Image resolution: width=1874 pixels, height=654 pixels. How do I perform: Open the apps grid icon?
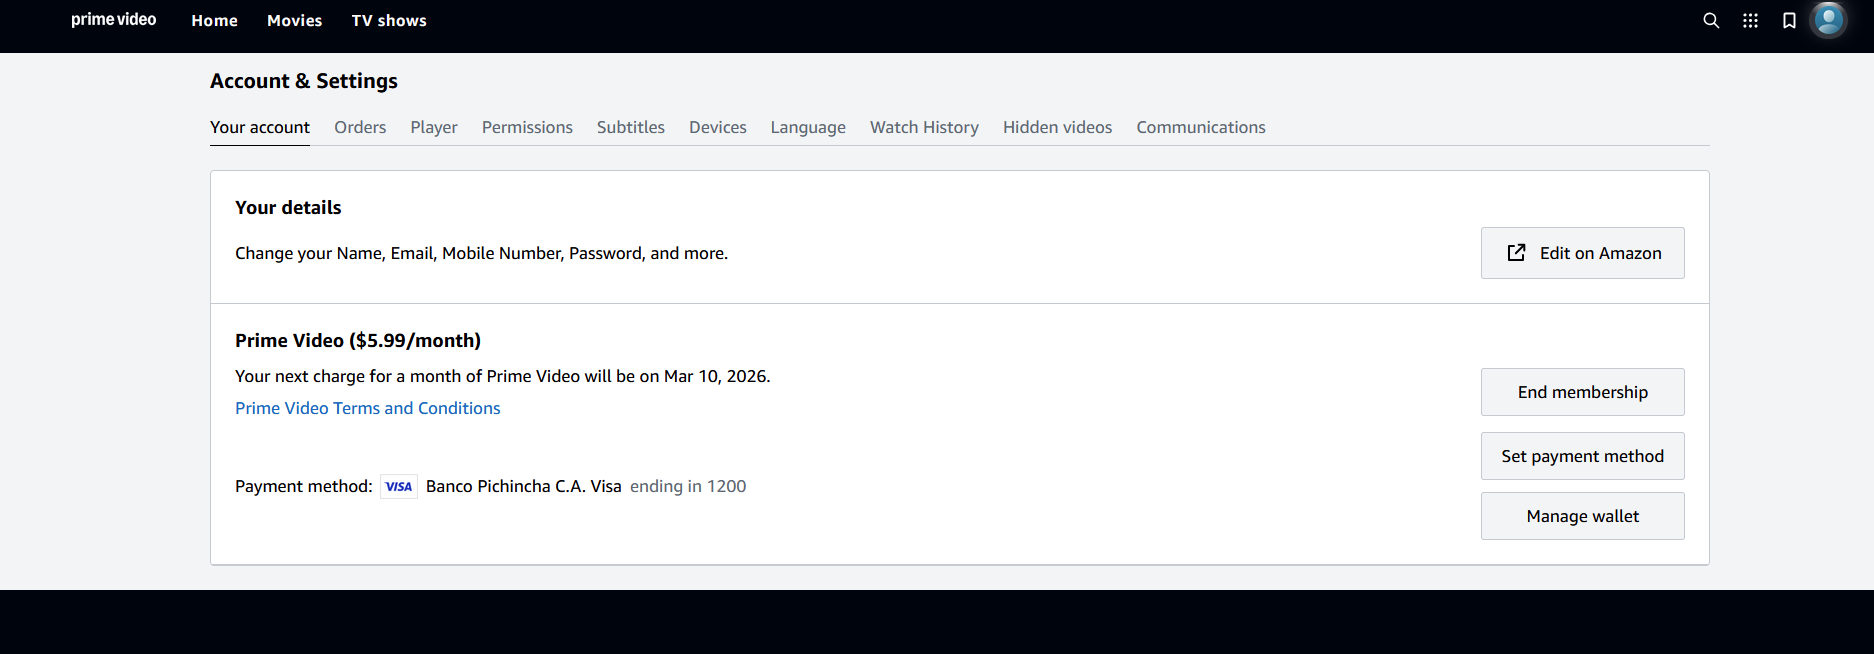pyautogui.click(x=1750, y=21)
